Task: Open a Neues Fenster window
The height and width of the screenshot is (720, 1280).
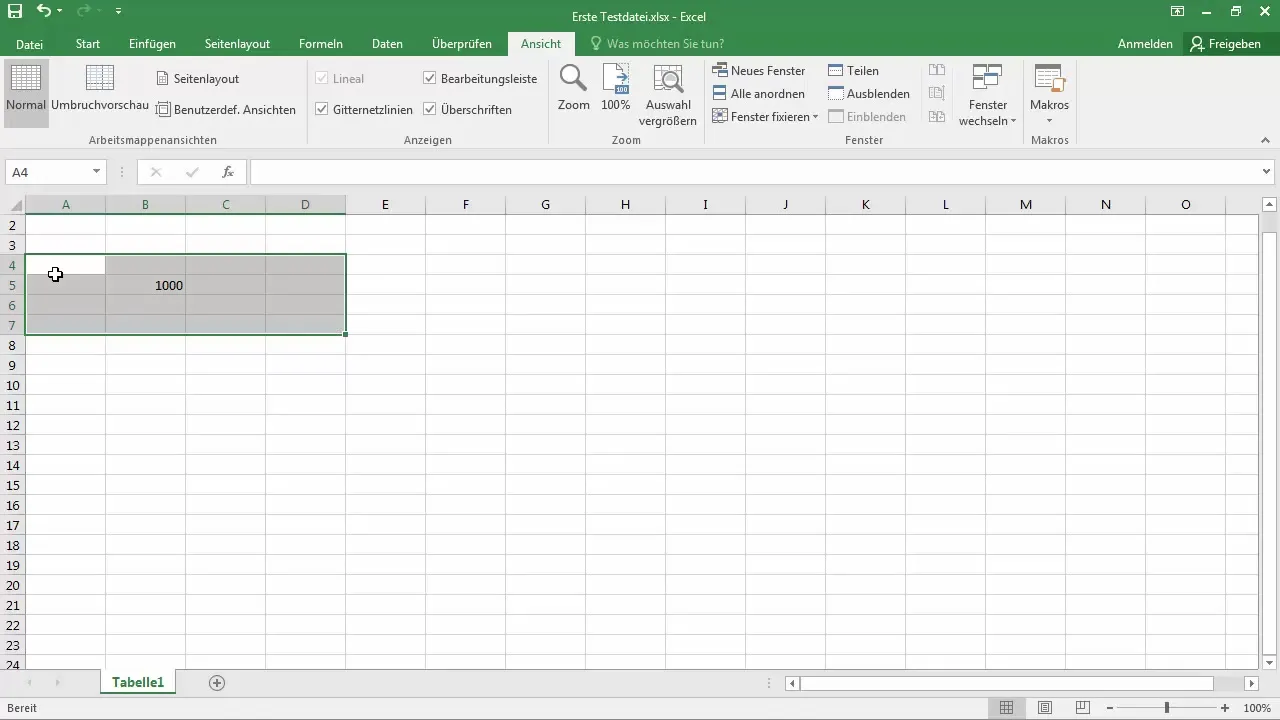Action: pyautogui.click(x=759, y=71)
